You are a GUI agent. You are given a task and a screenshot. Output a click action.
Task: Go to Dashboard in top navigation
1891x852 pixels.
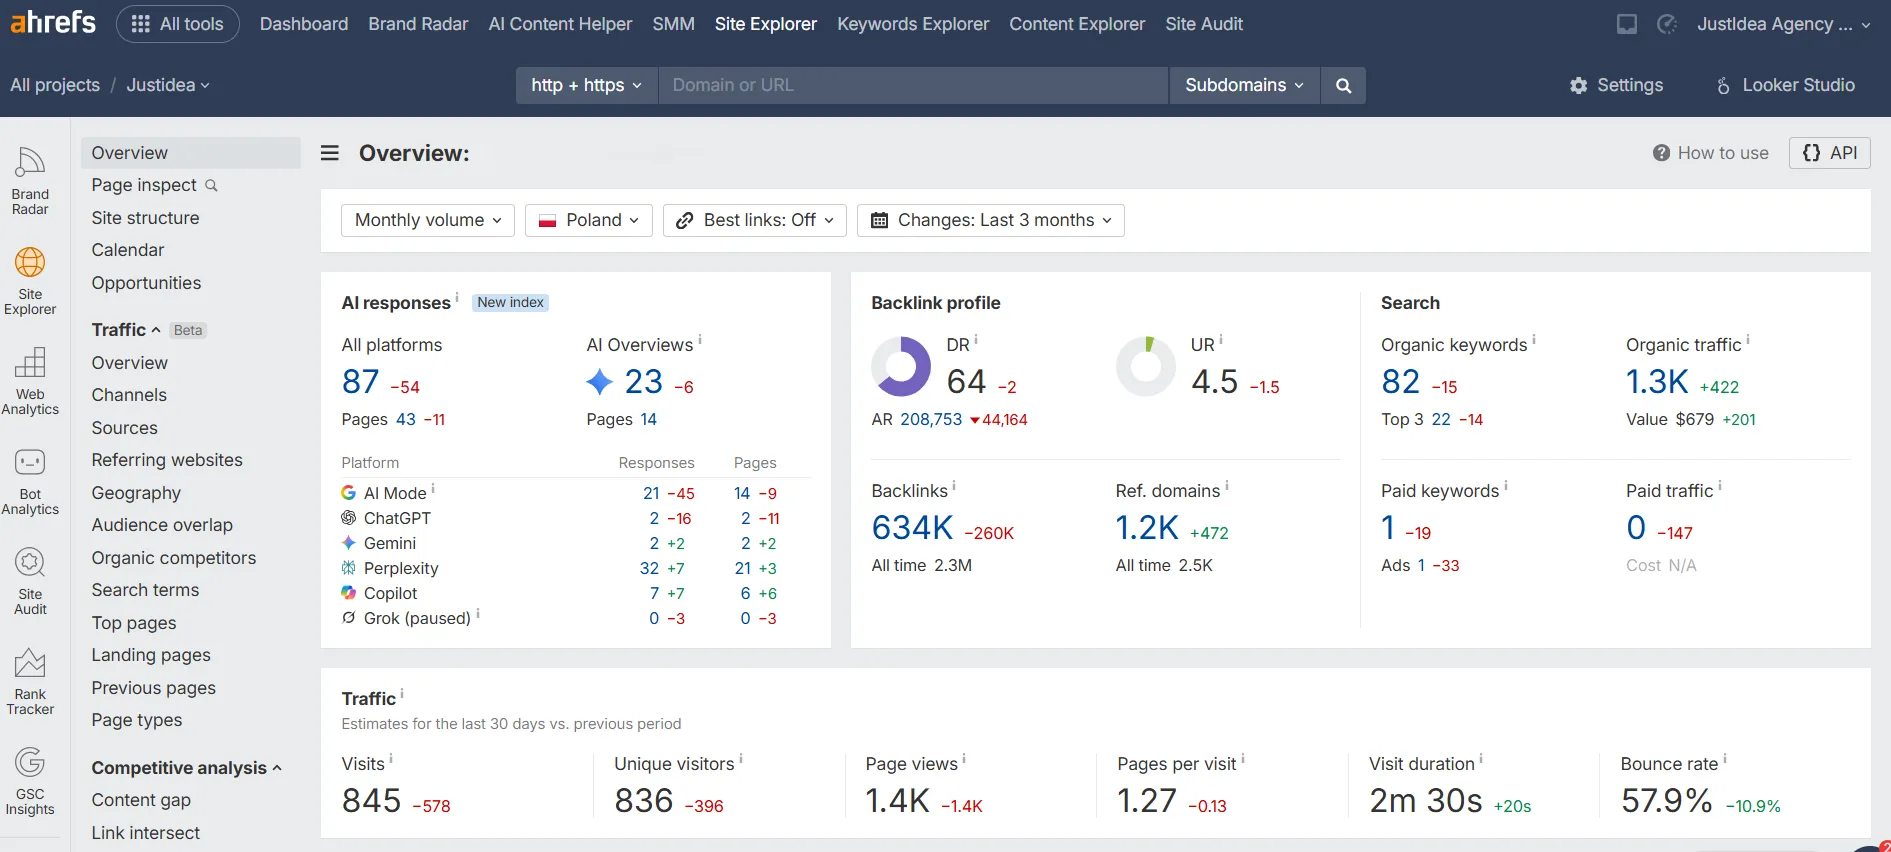coord(304,24)
